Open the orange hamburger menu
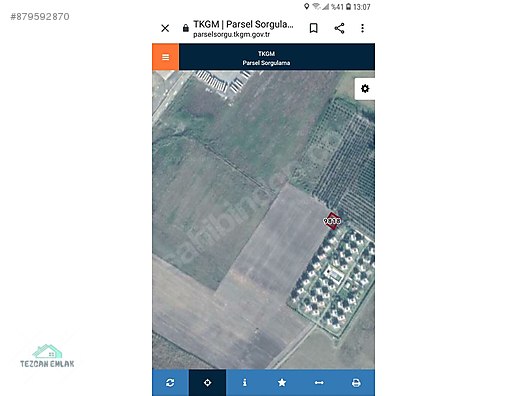 click(165, 57)
